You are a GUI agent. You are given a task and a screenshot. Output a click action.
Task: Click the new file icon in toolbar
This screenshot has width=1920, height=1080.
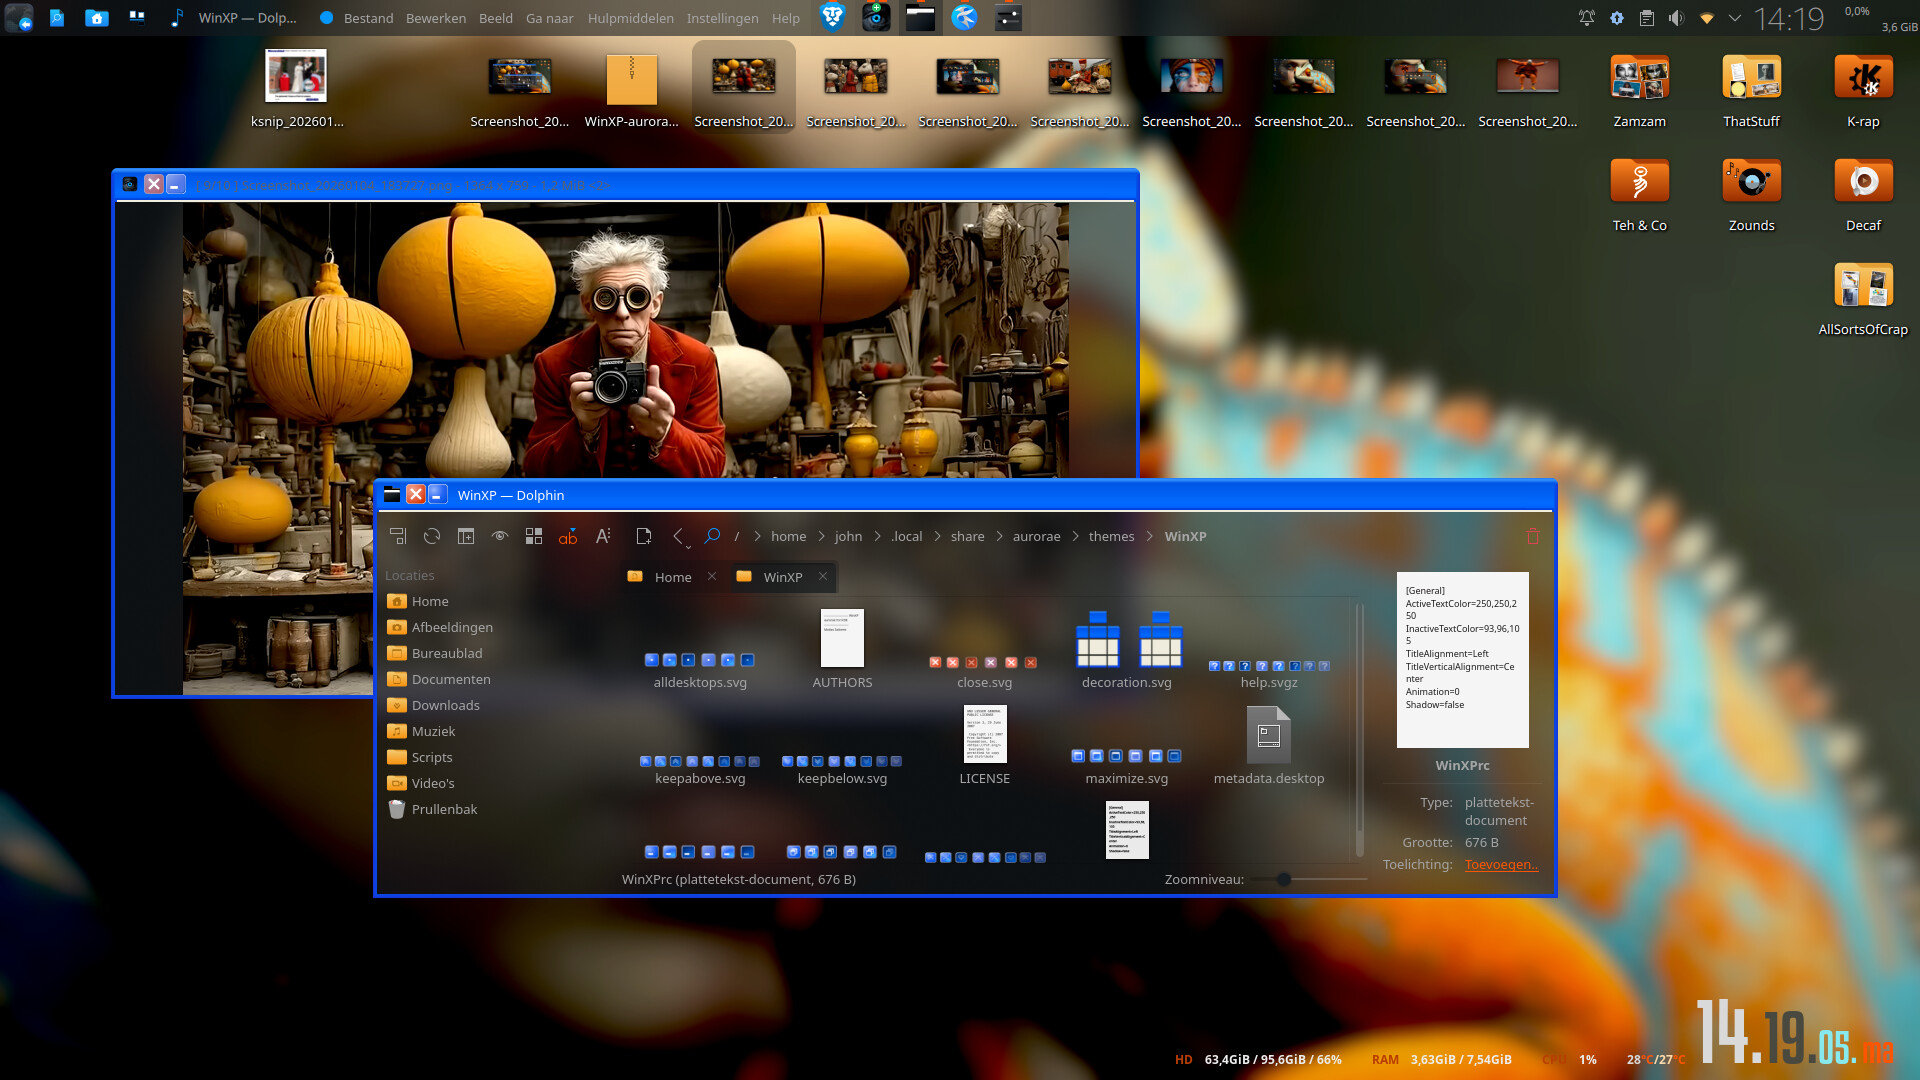pos(643,536)
